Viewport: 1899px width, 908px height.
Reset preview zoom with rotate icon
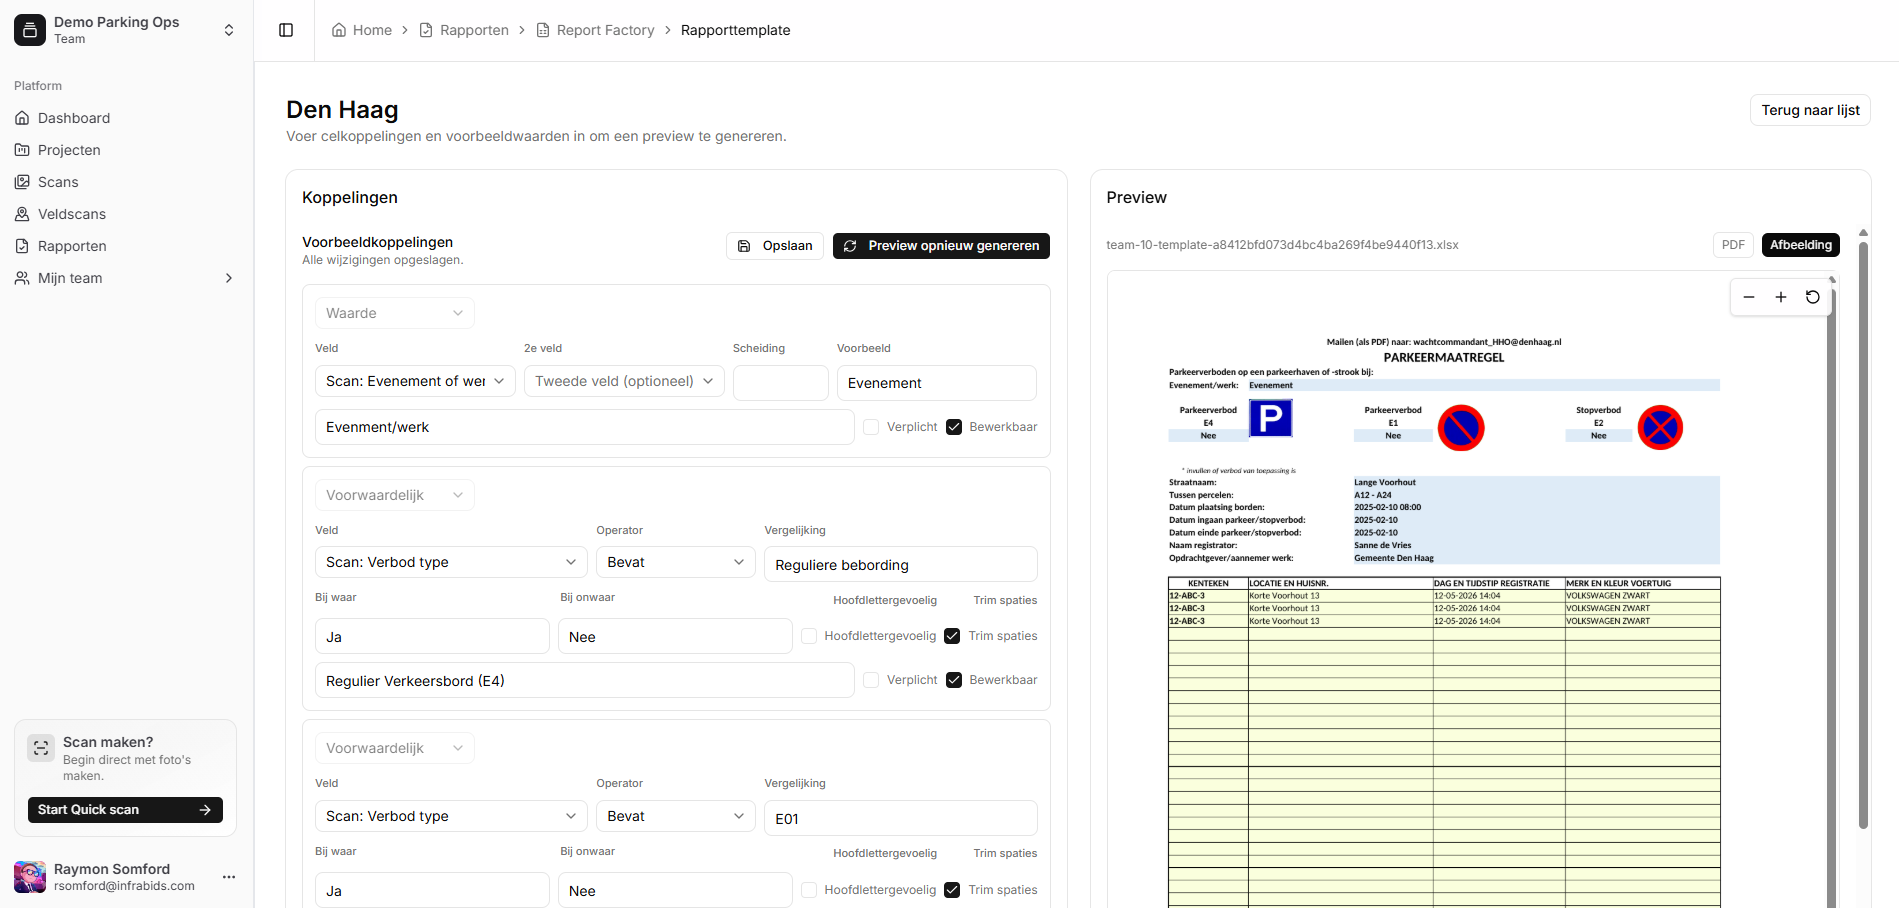pyautogui.click(x=1813, y=297)
